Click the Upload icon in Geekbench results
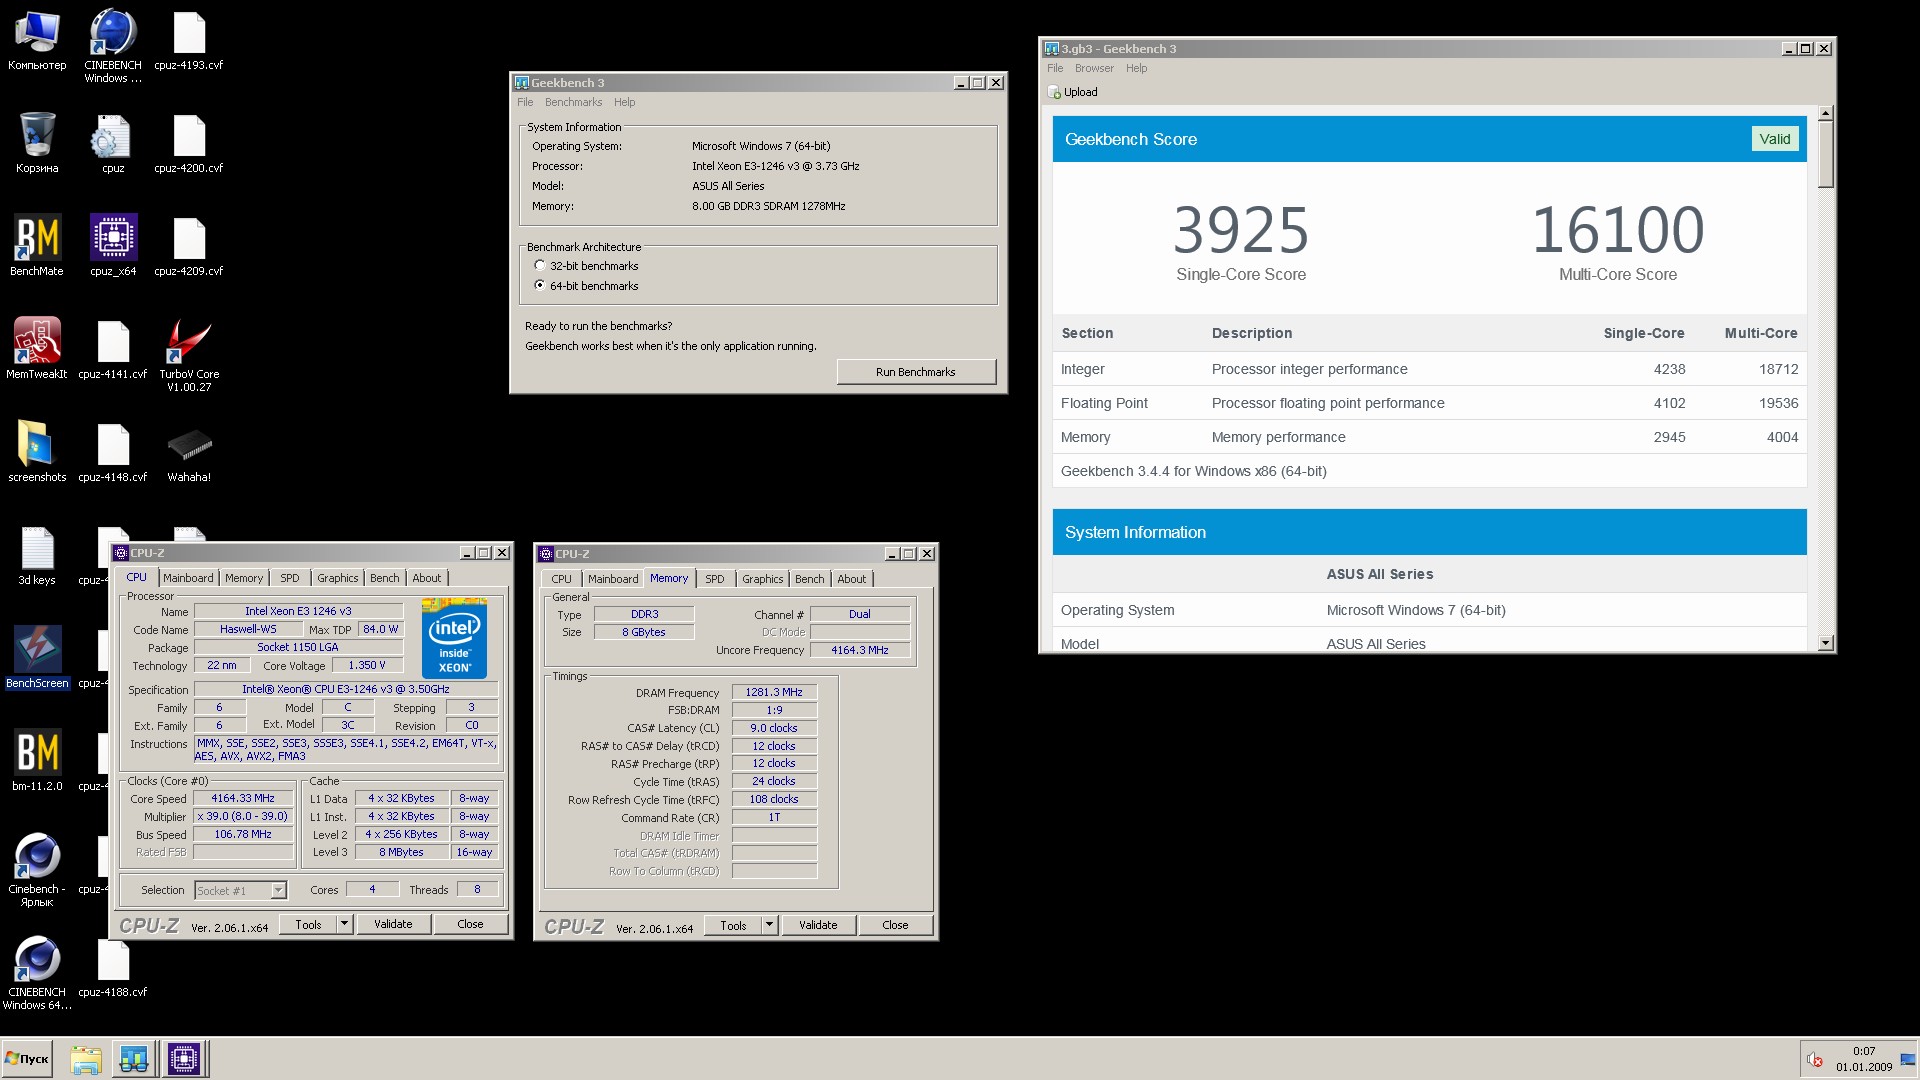Viewport: 1920px width, 1080px height. click(1054, 92)
